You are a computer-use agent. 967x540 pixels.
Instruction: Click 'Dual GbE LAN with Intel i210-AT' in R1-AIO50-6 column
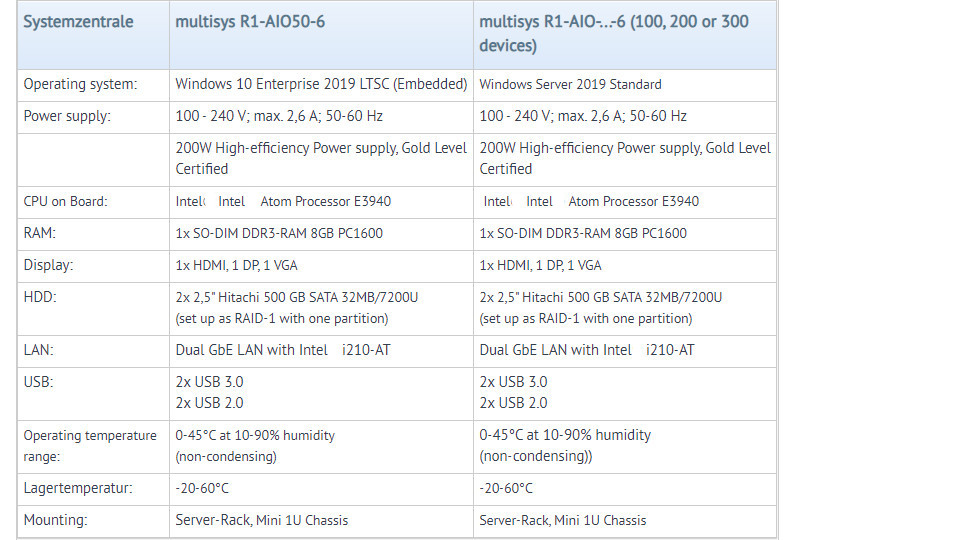click(x=283, y=350)
